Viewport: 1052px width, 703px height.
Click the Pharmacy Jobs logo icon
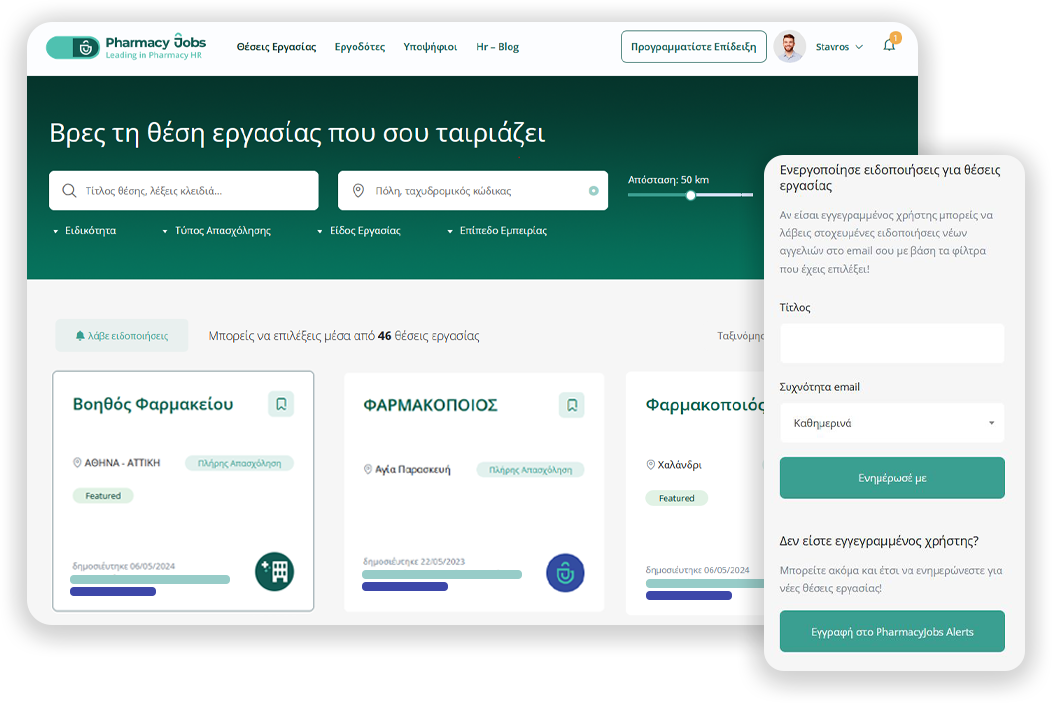pos(73,46)
